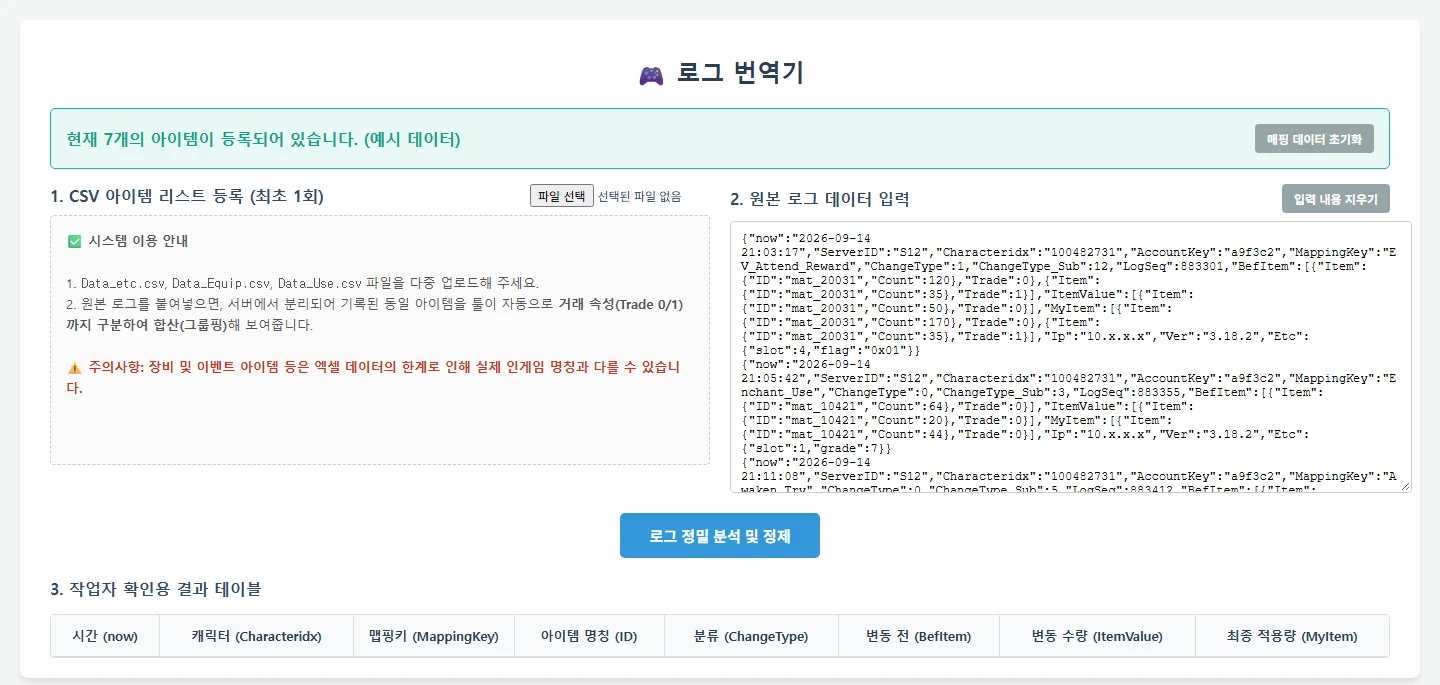The width and height of the screenshot is (1440, 685).
Task: Click the 캐릭터 (Characteridx) column header
Action: 256,636
